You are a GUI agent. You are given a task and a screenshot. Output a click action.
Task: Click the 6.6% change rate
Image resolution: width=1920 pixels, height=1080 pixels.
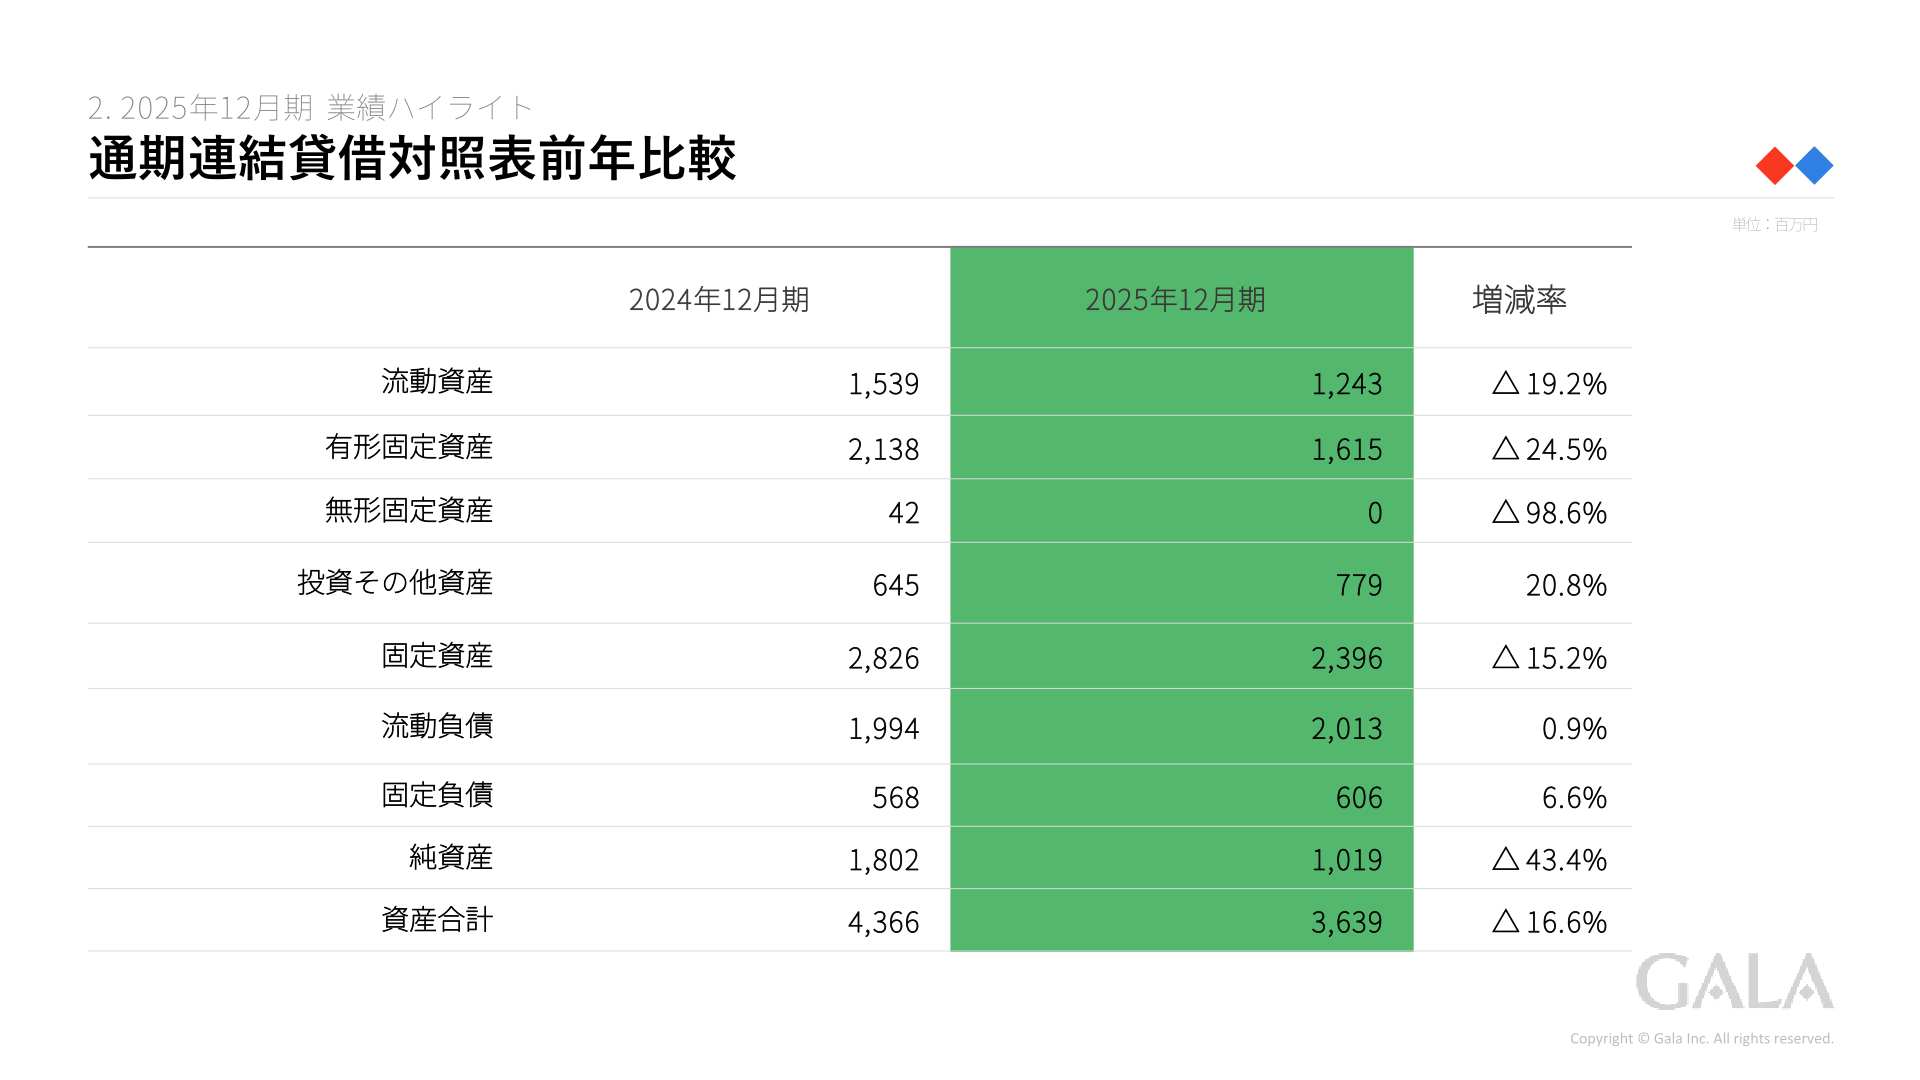[x=1574, y=798]
